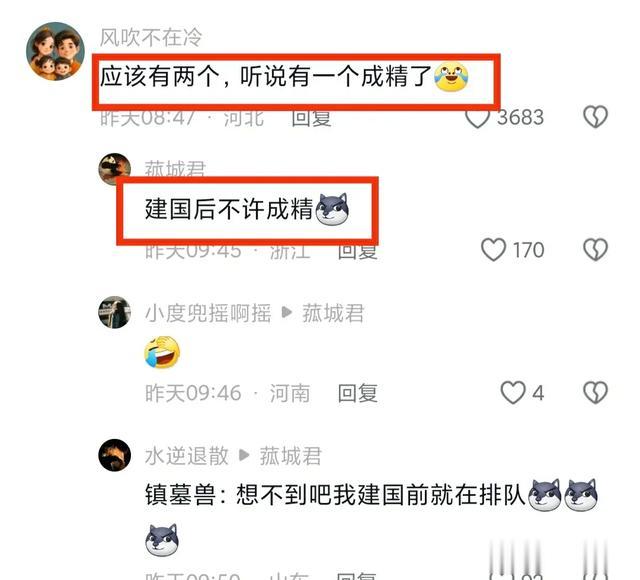Open username 风吹不在冷
This screenshot has height=580, width=640.
151,38
